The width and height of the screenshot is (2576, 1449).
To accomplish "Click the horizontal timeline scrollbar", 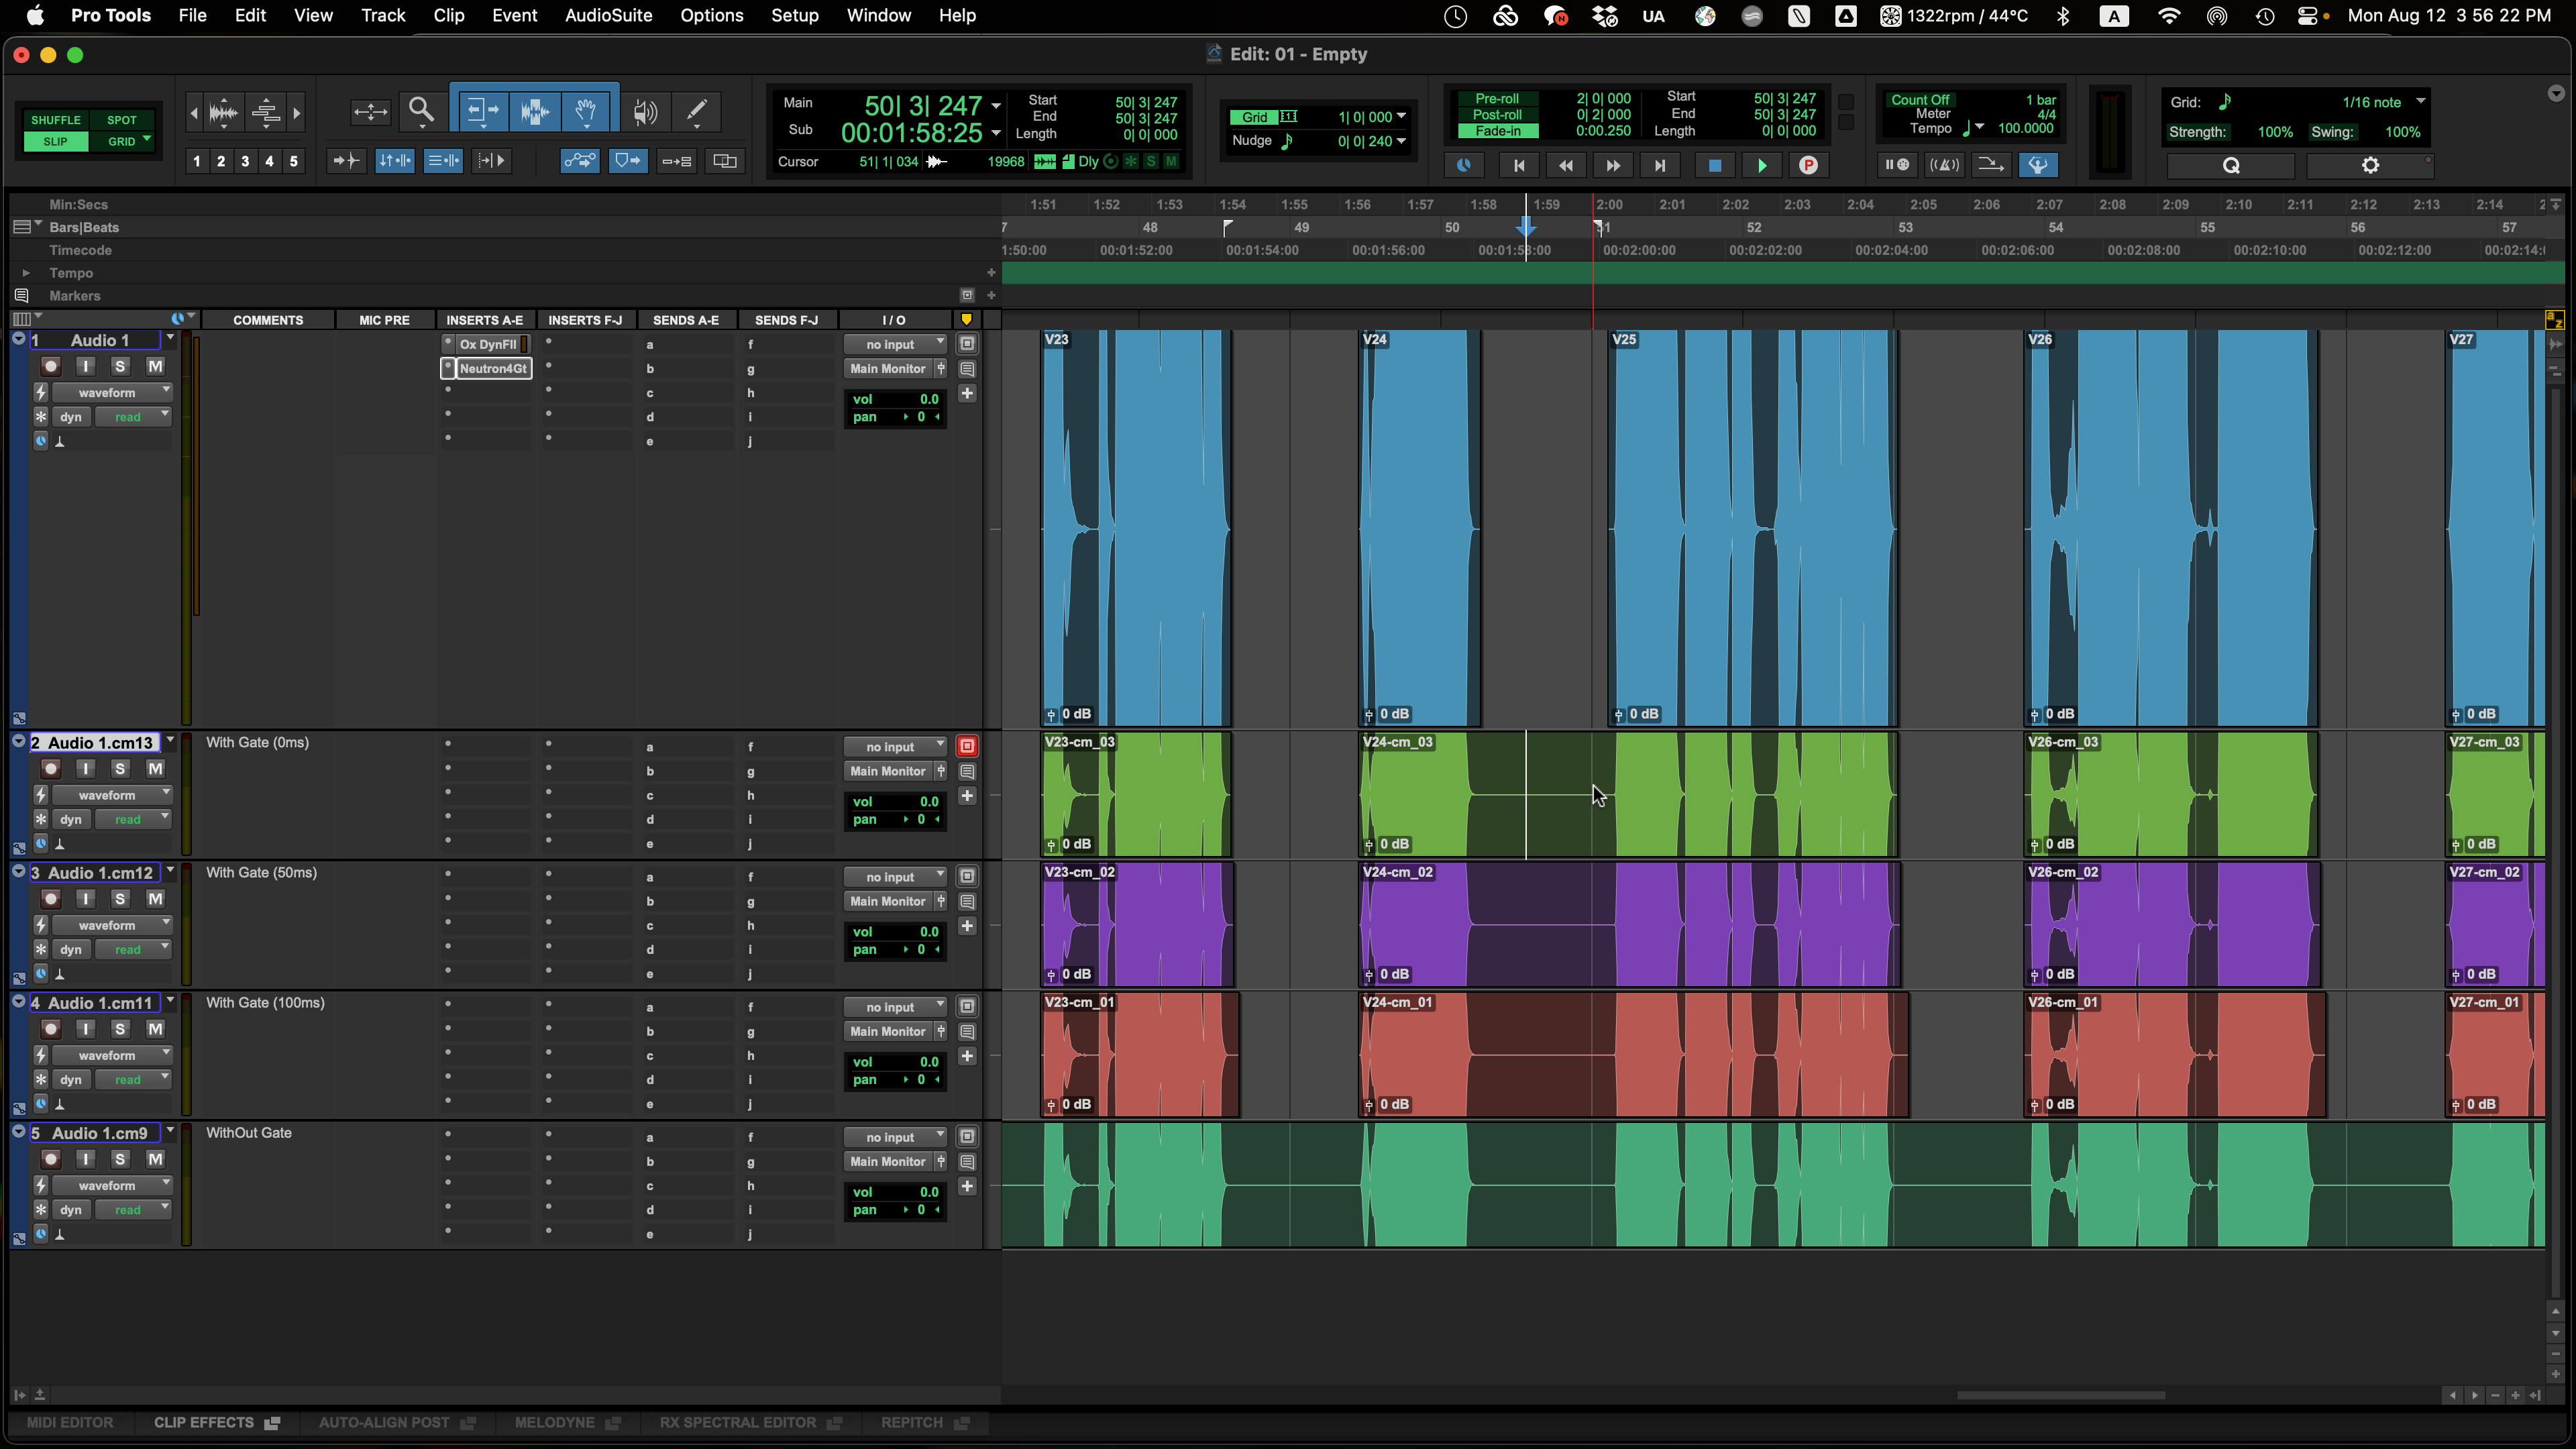I will (x=2061, y=1395).
